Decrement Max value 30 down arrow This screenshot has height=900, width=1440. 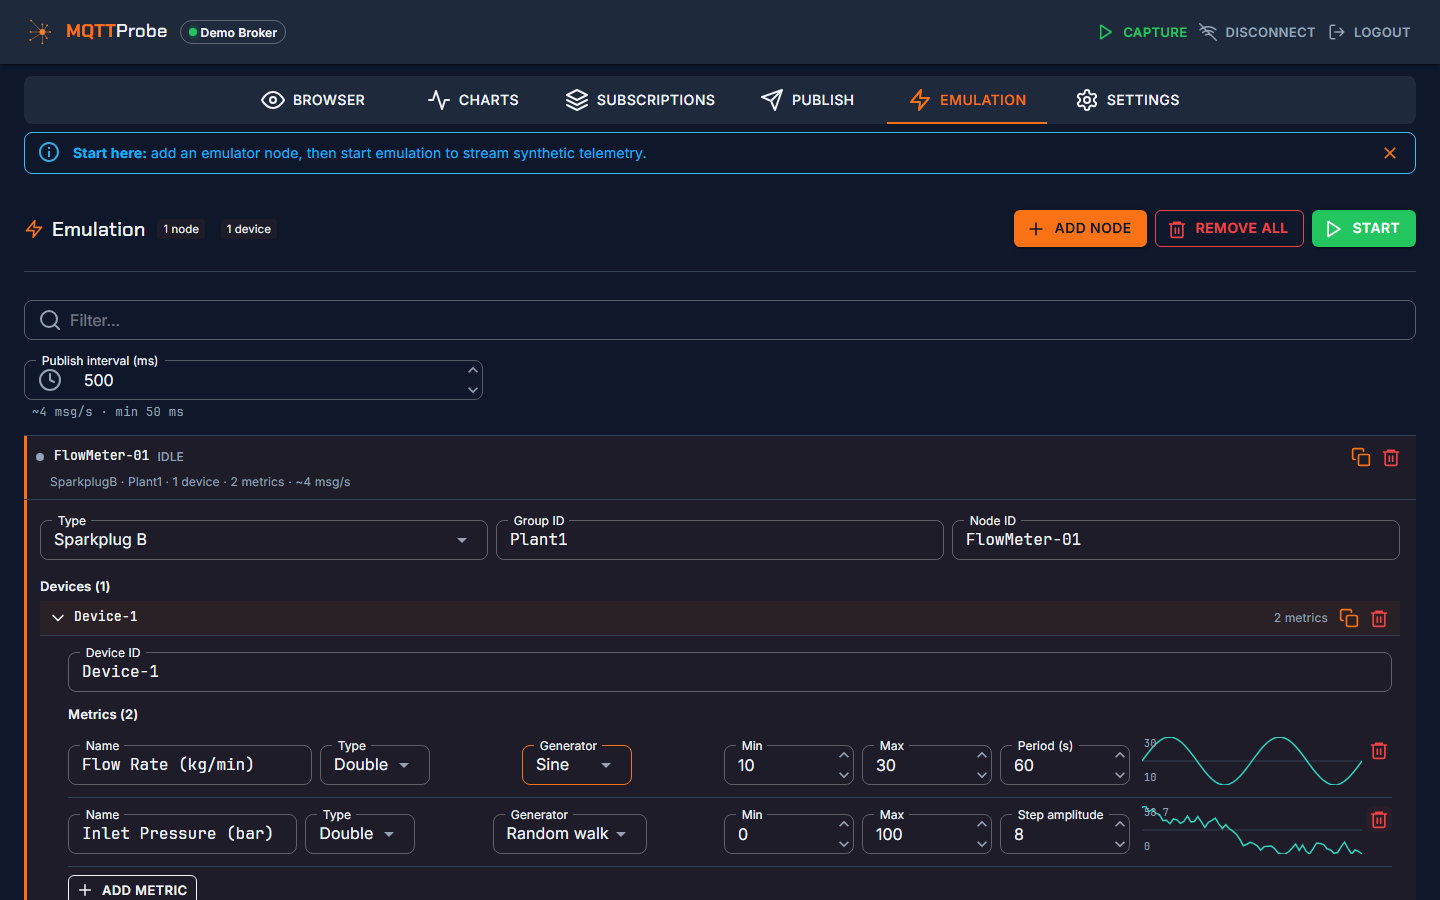982,775
